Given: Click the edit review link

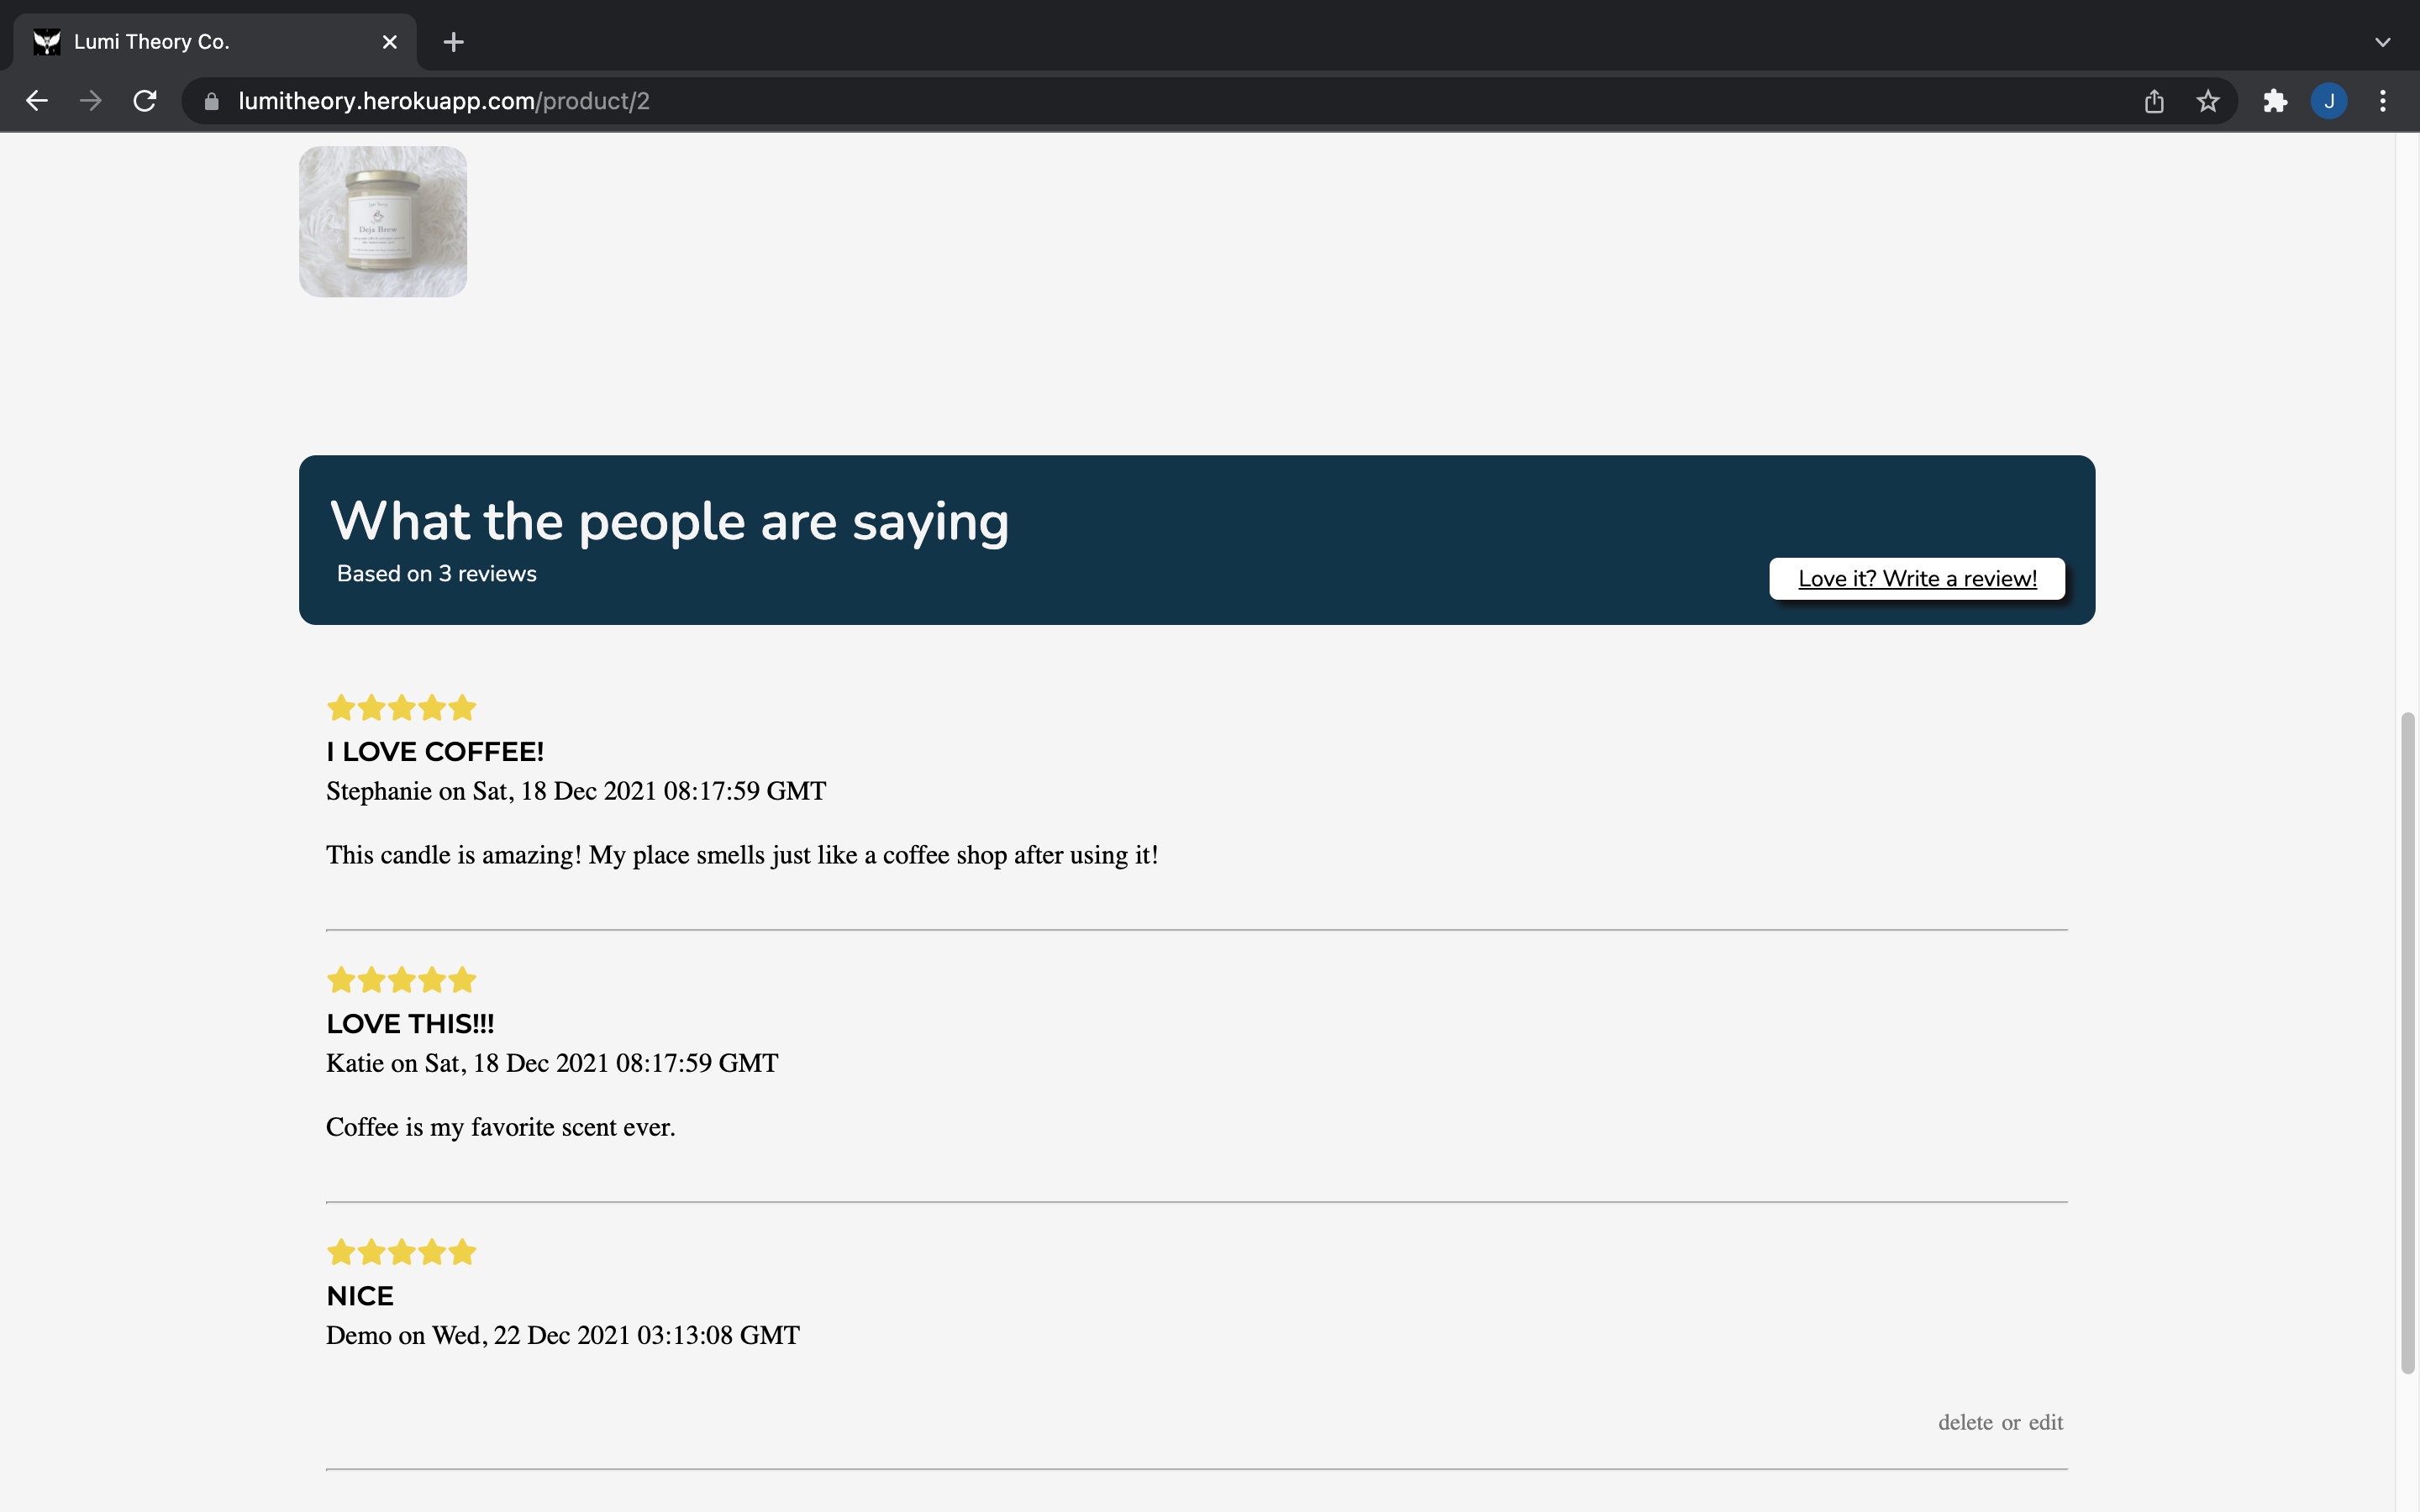Looking at the screenshot, I should [x=2046, y=1422].
